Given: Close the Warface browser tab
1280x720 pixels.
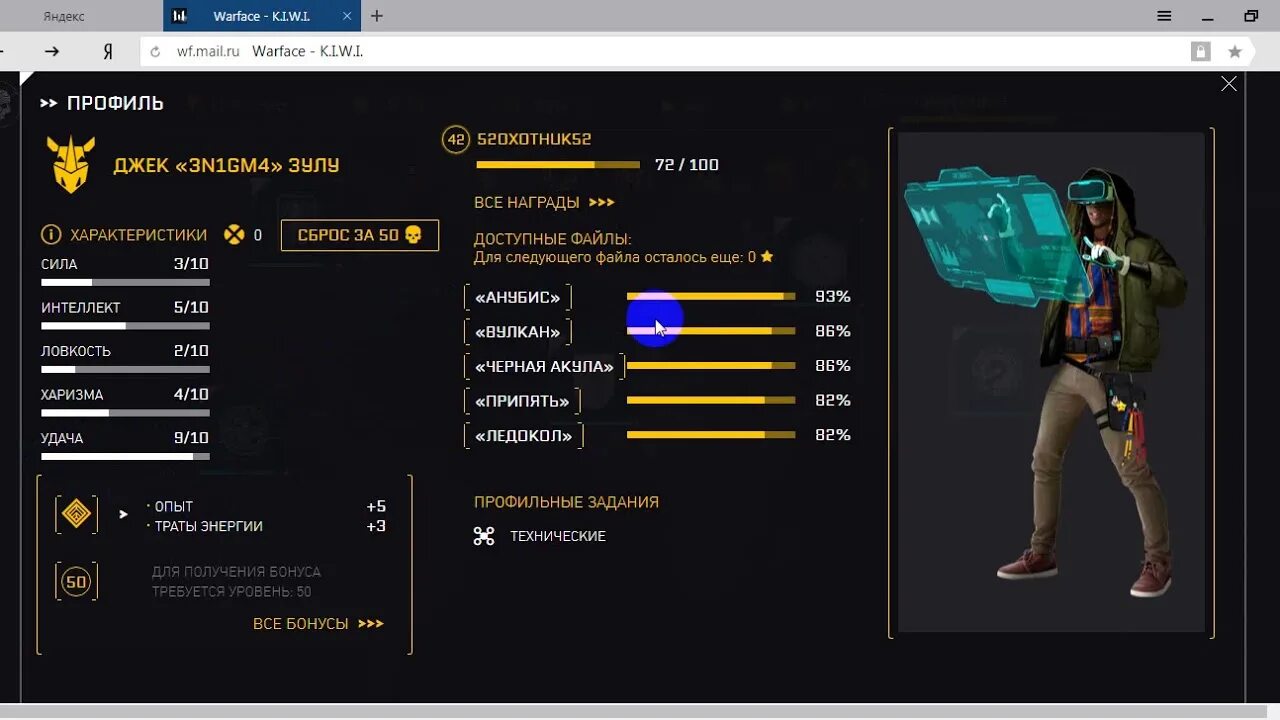Looking at the screenshot, I should 348,16.
